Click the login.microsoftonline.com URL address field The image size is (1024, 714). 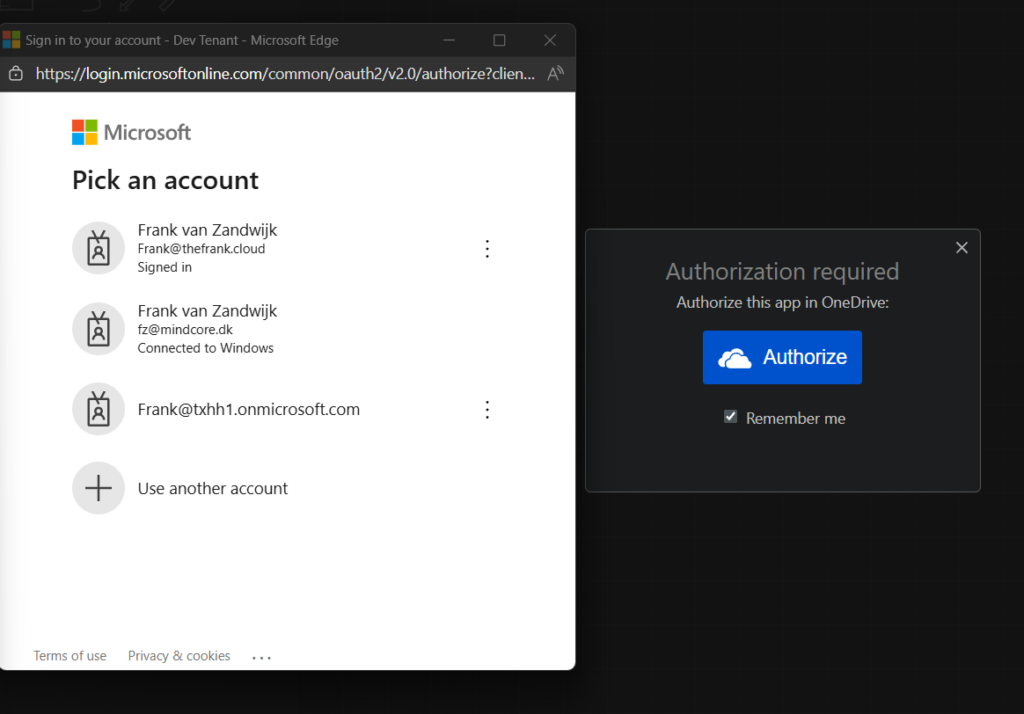pos(285,74)
